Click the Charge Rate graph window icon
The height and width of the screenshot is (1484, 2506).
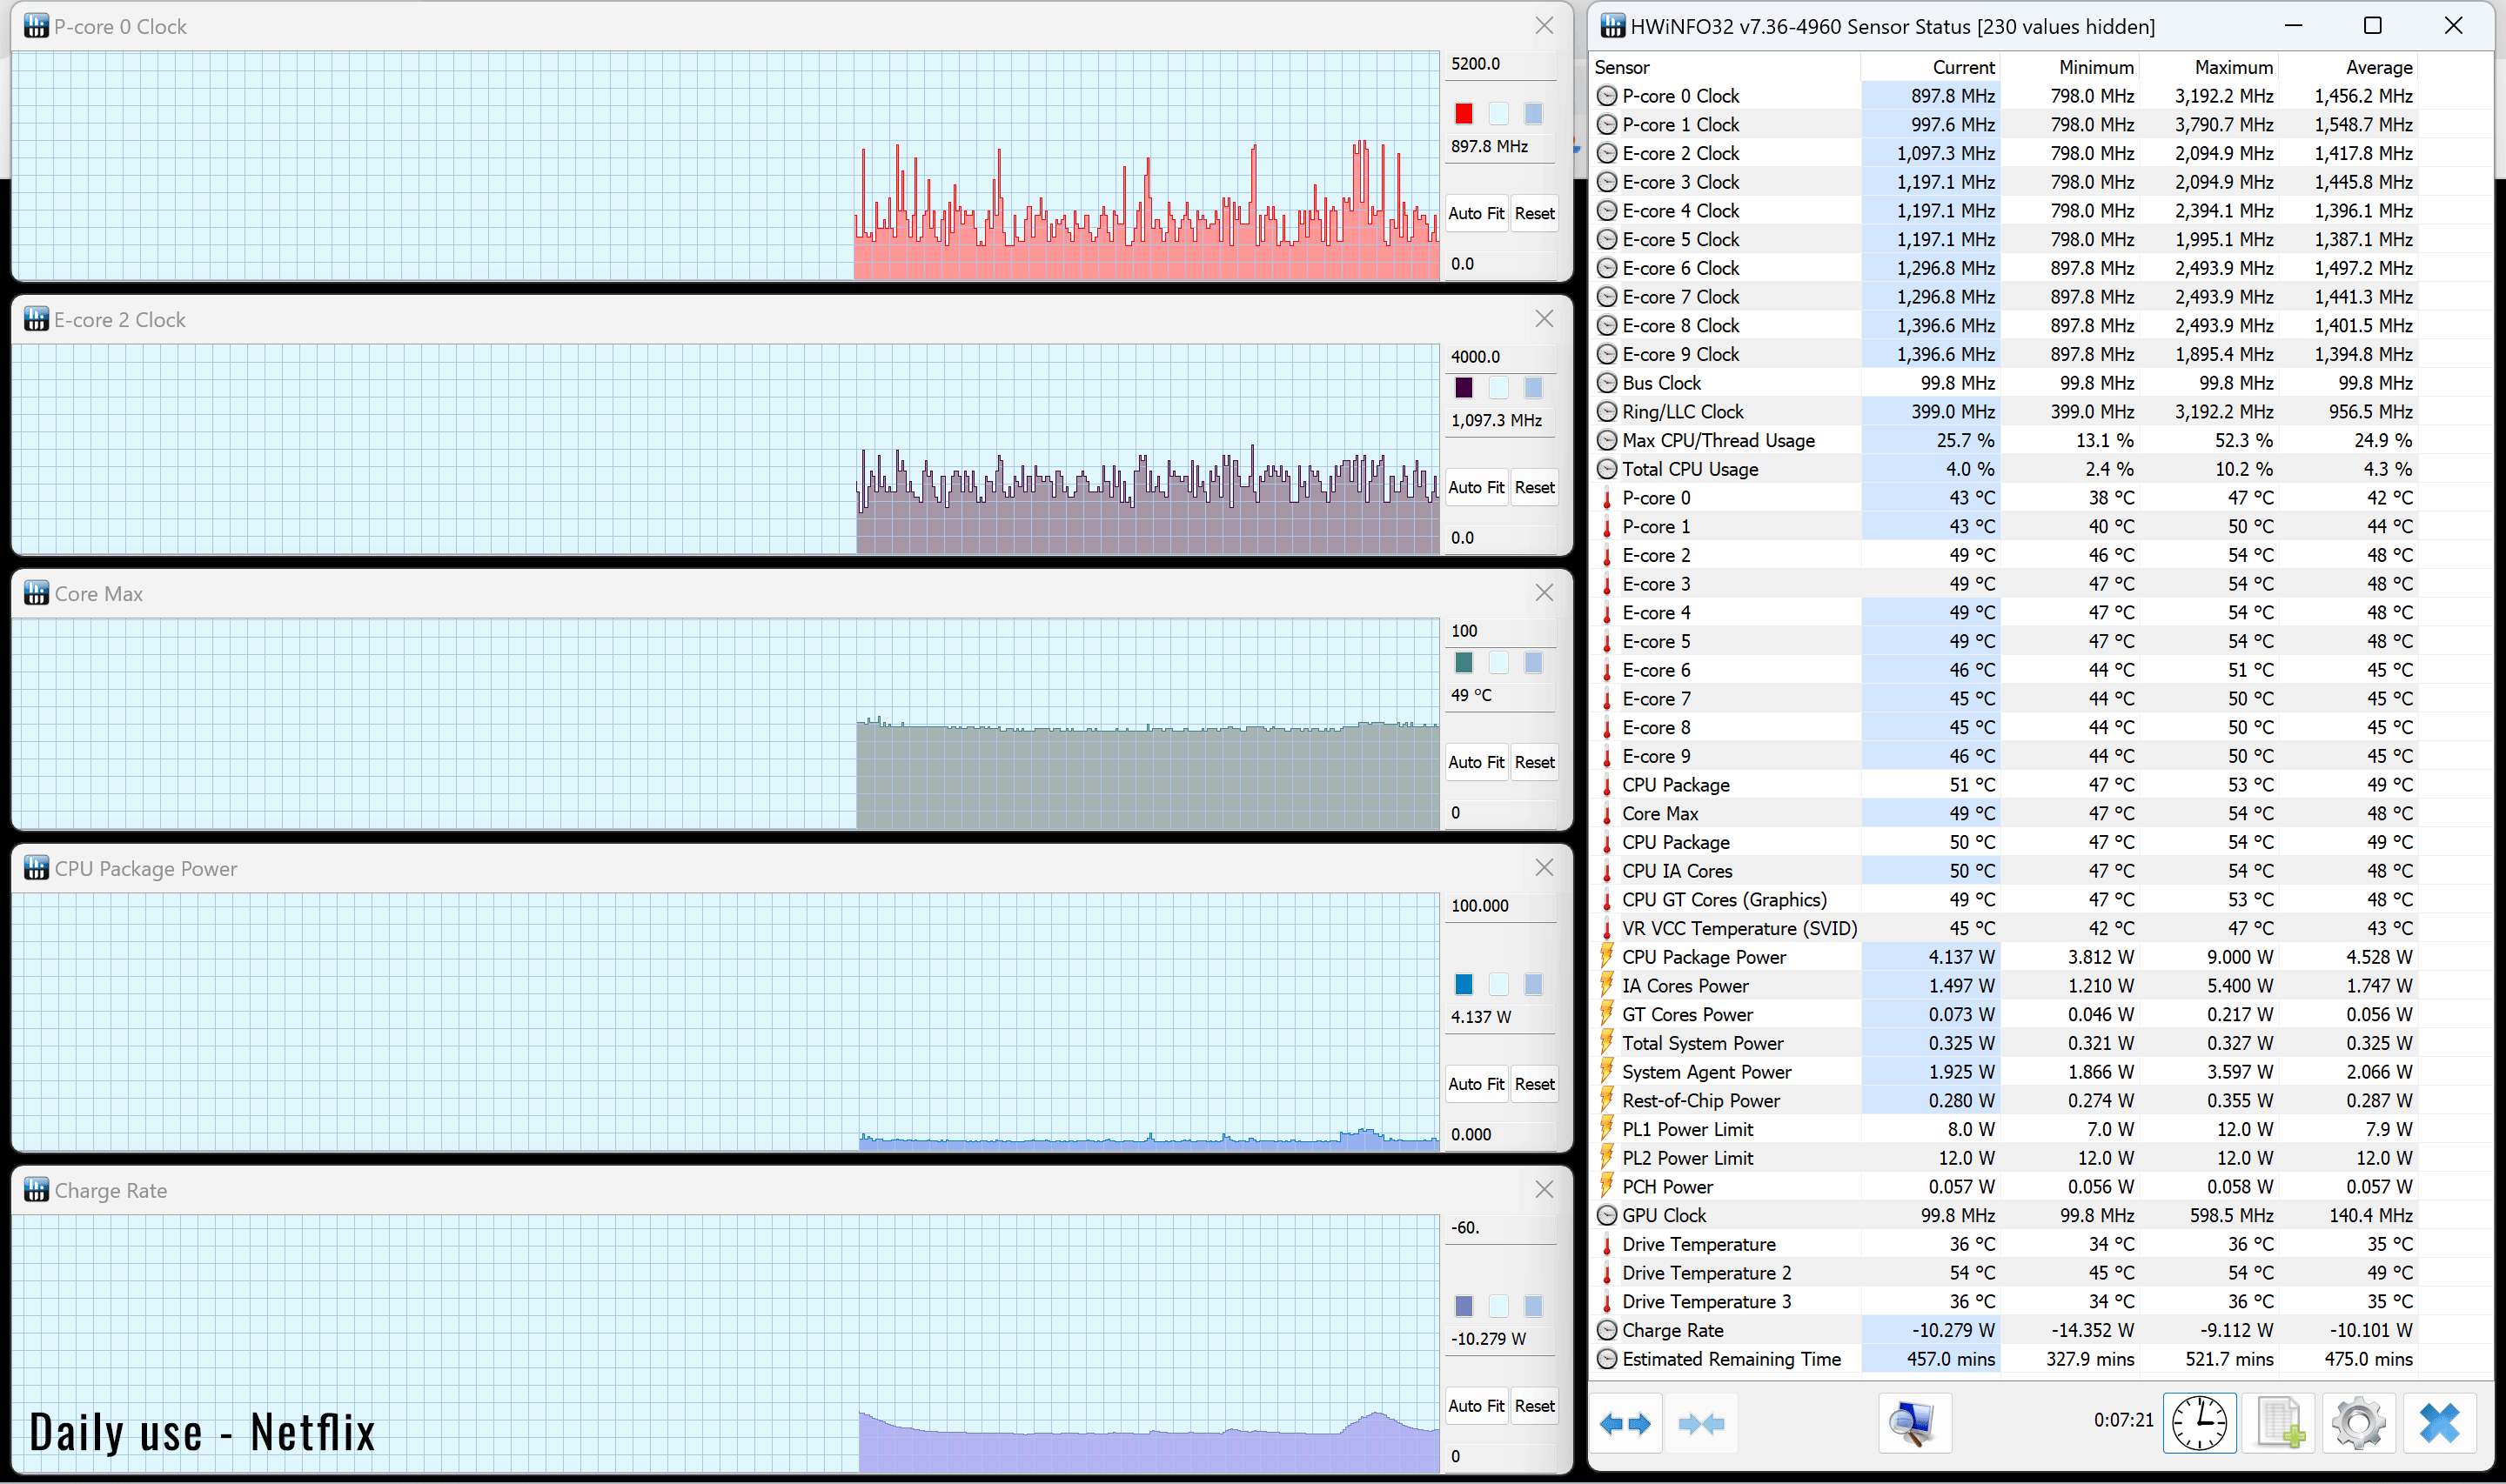36,1190
